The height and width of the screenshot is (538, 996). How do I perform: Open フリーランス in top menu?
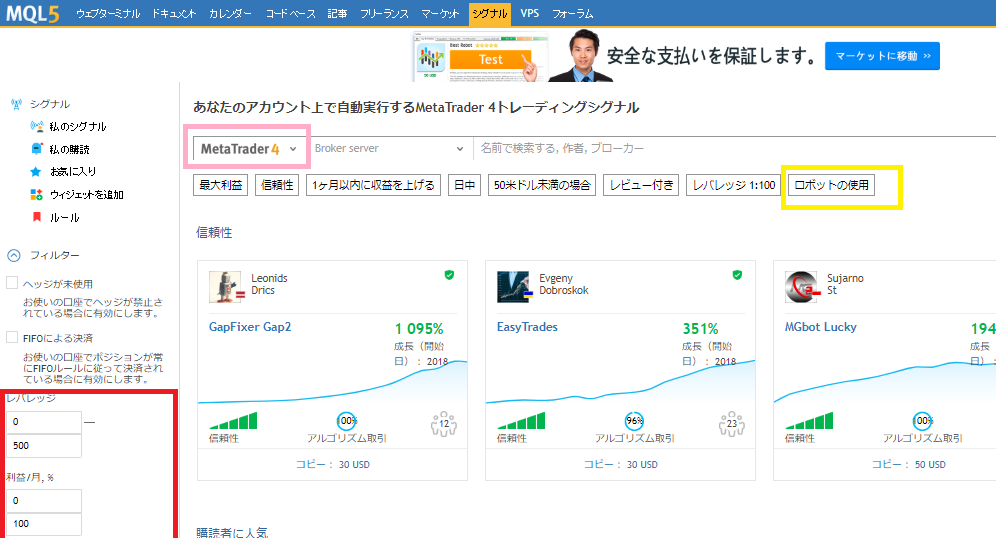(x=384, y=13)
